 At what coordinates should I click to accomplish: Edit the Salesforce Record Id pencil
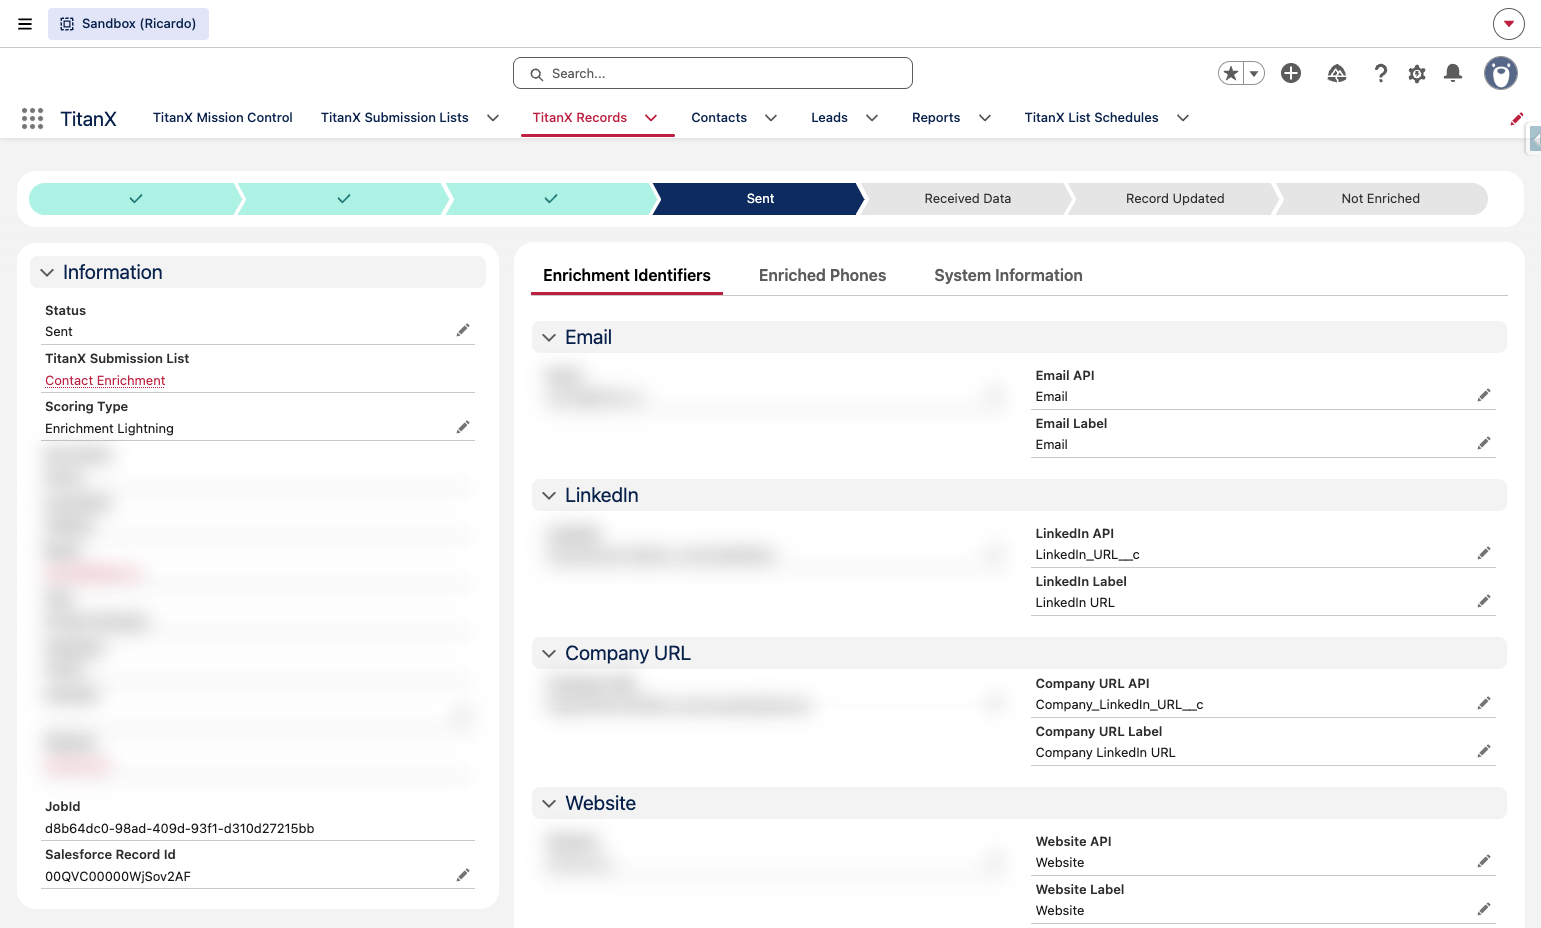(463, 875)
